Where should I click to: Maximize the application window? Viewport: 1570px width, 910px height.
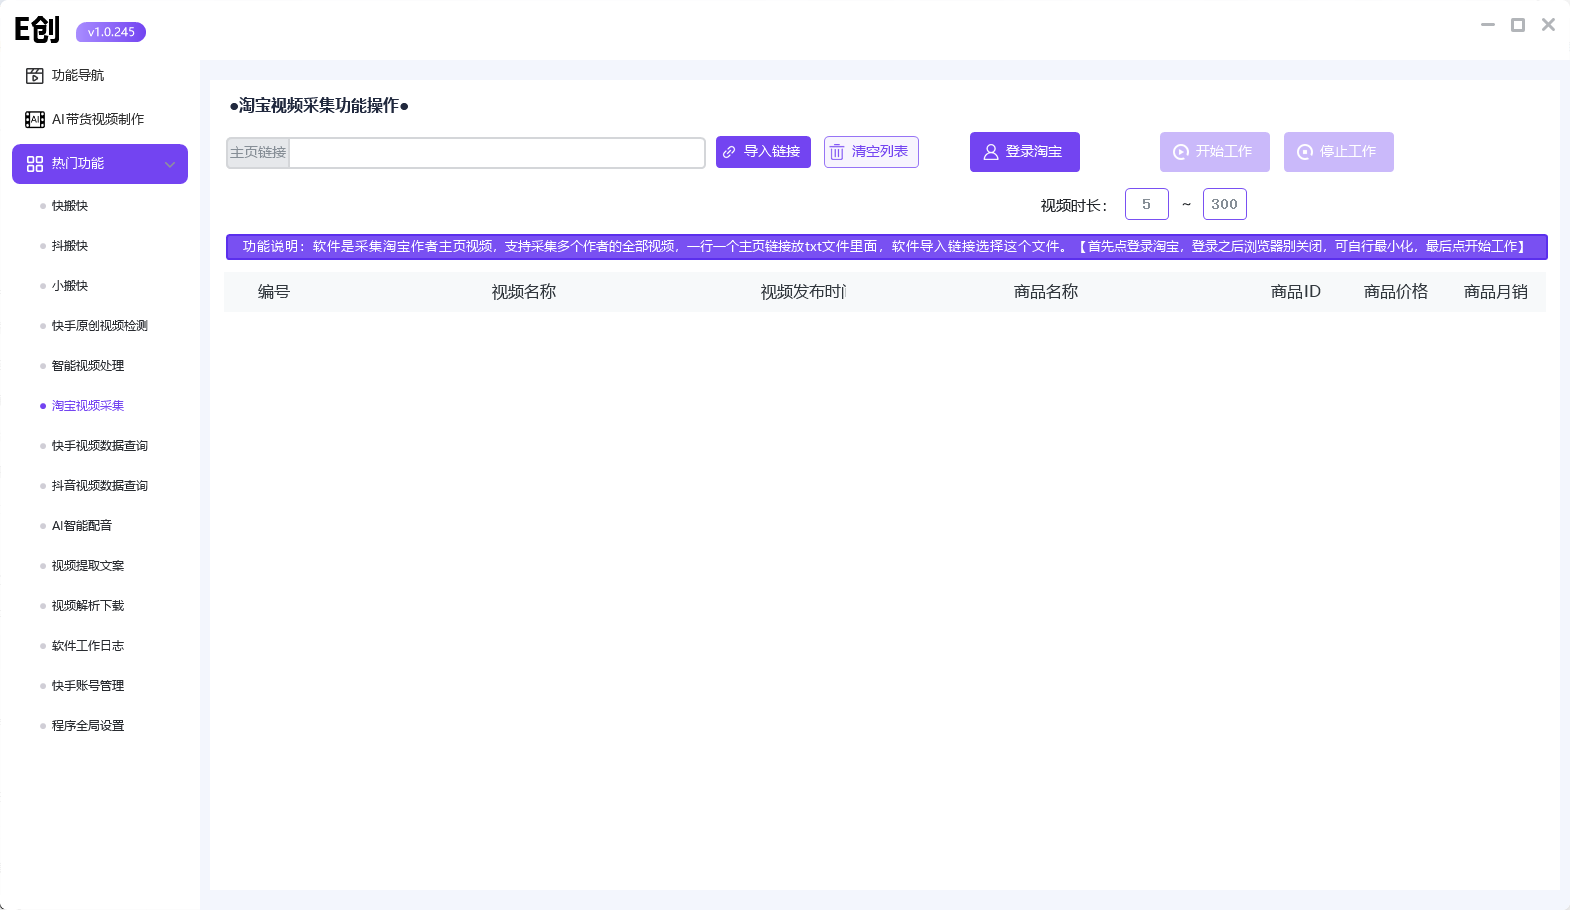click(1518, 25)
